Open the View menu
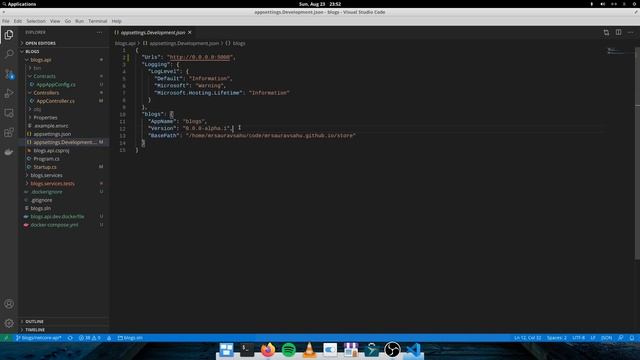The width and height of the screenshot is (640, 360). 55,21
